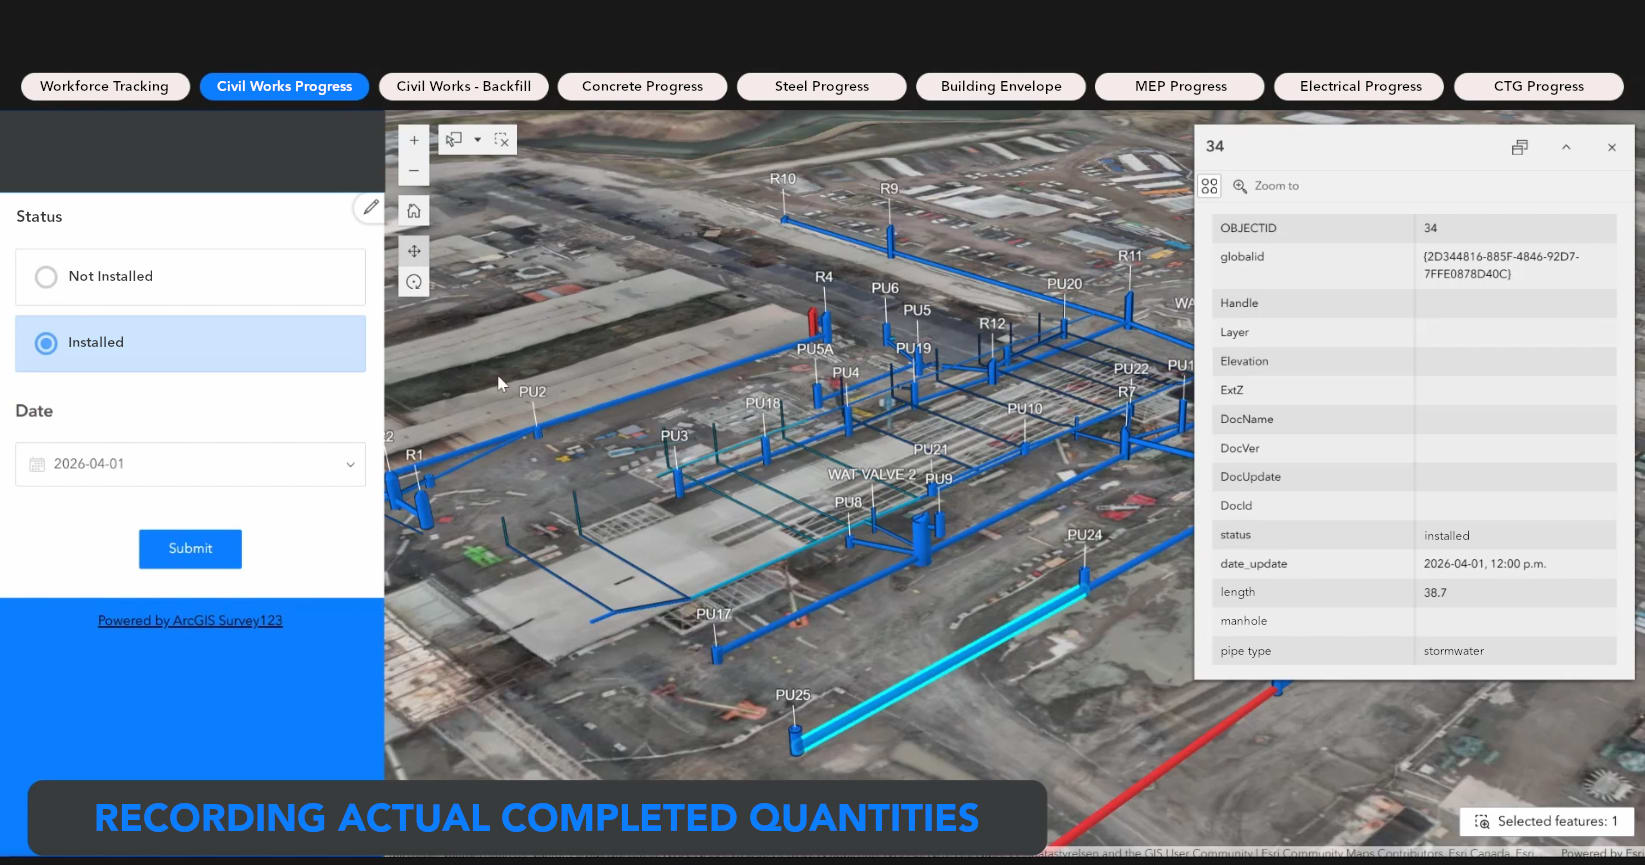
Task: Switch to Civil Works Progress tab
Action: coord(284,86)
